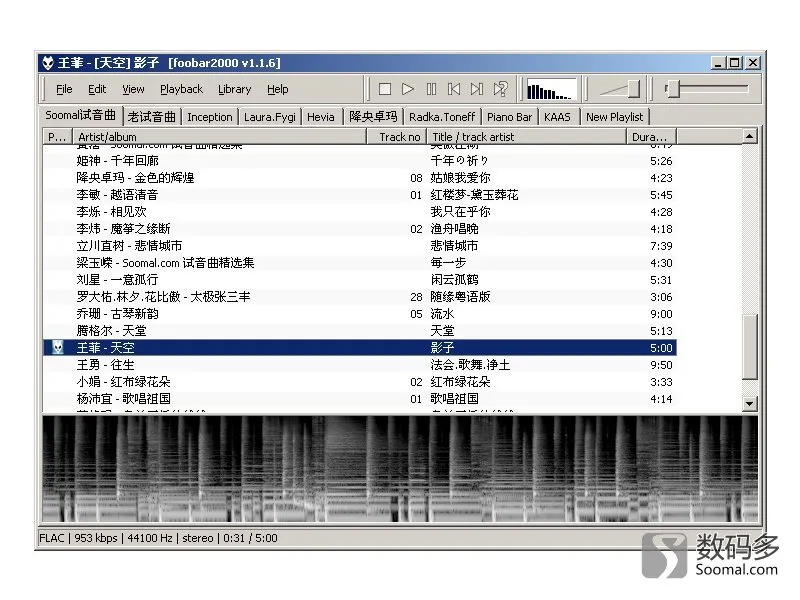Select the 王勇 - 往生 track
The image size is (800, 600).
pos(360,365)
